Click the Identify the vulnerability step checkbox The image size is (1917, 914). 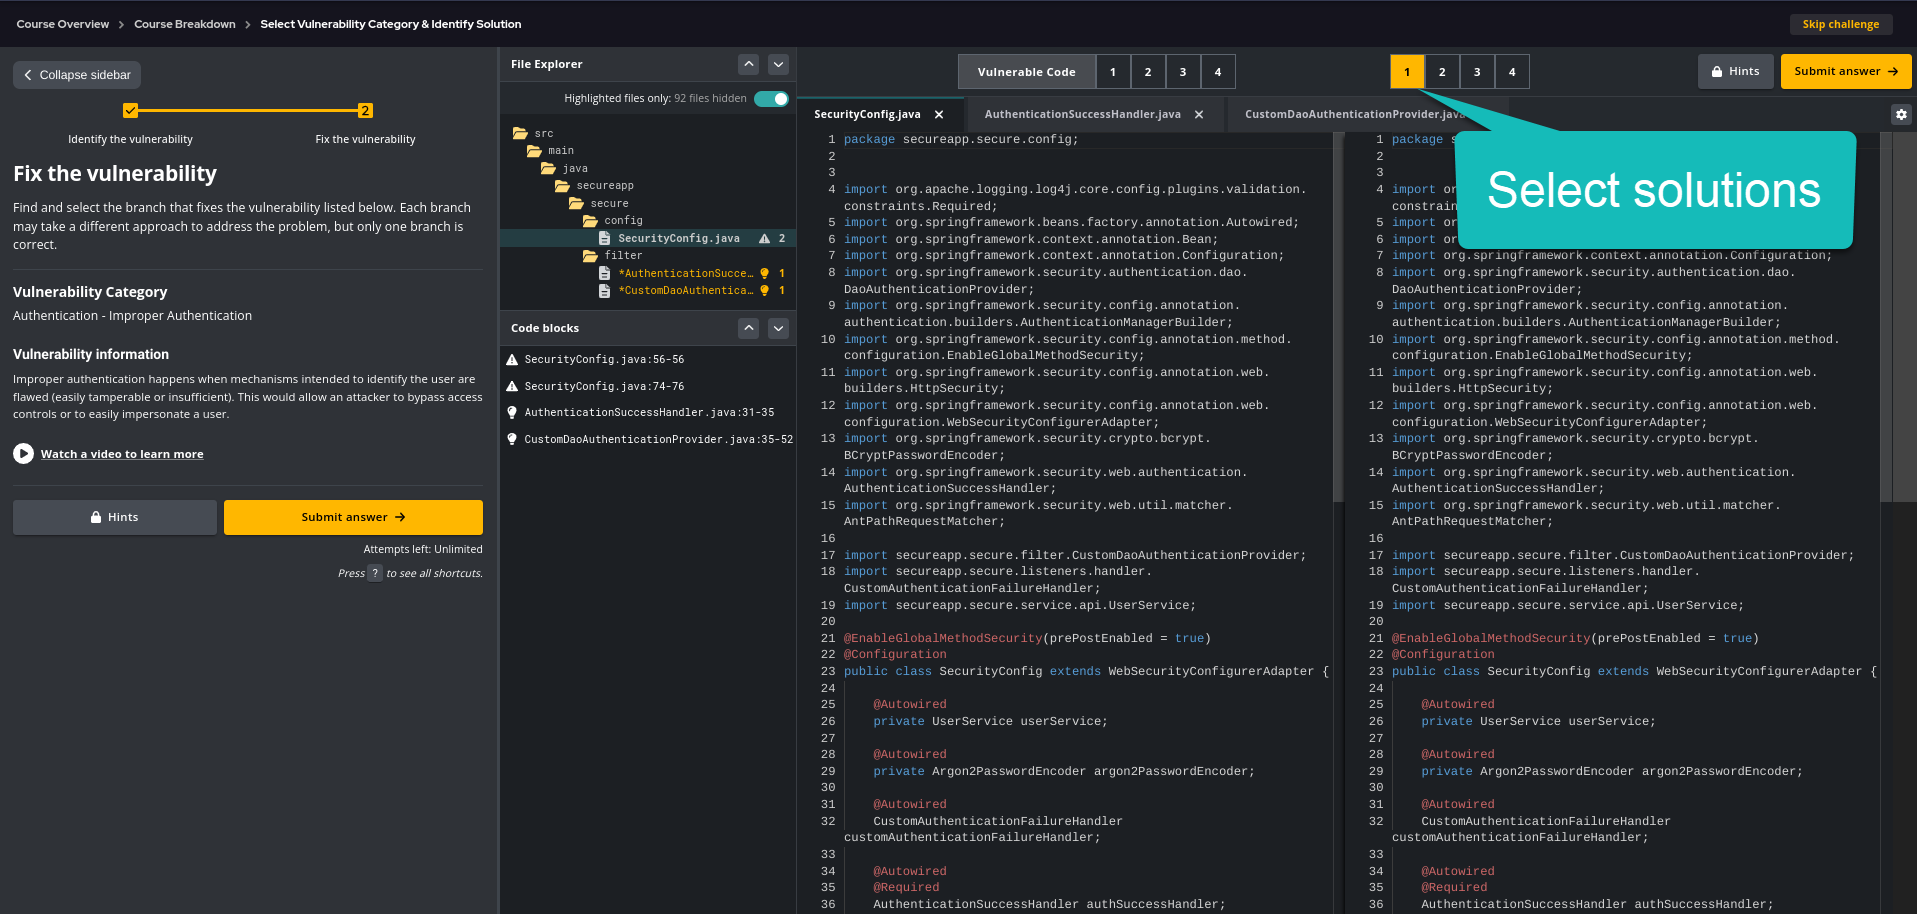pyautogui.click(x=131, y=111)
